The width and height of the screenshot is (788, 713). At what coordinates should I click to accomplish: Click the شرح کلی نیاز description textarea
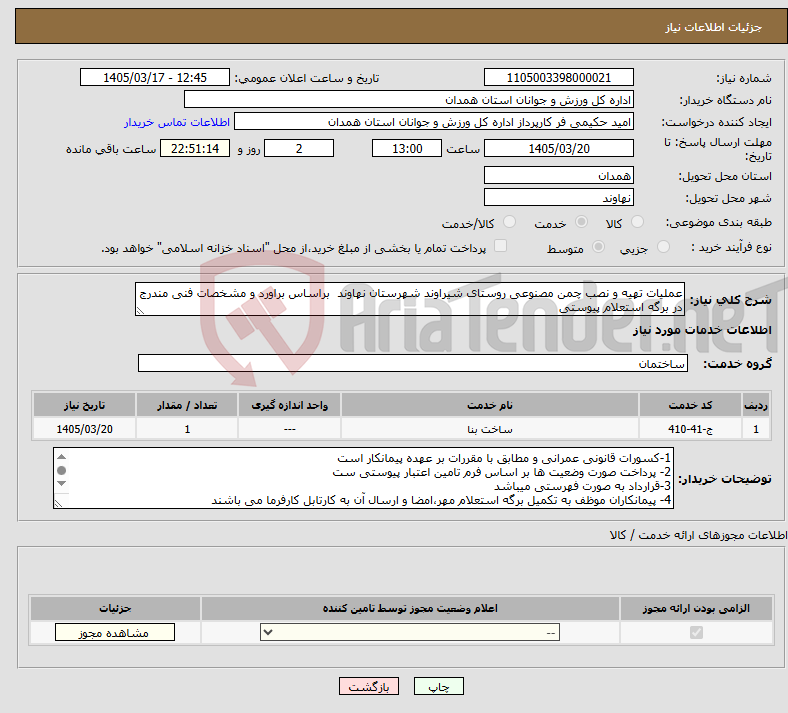click(410, 299)
